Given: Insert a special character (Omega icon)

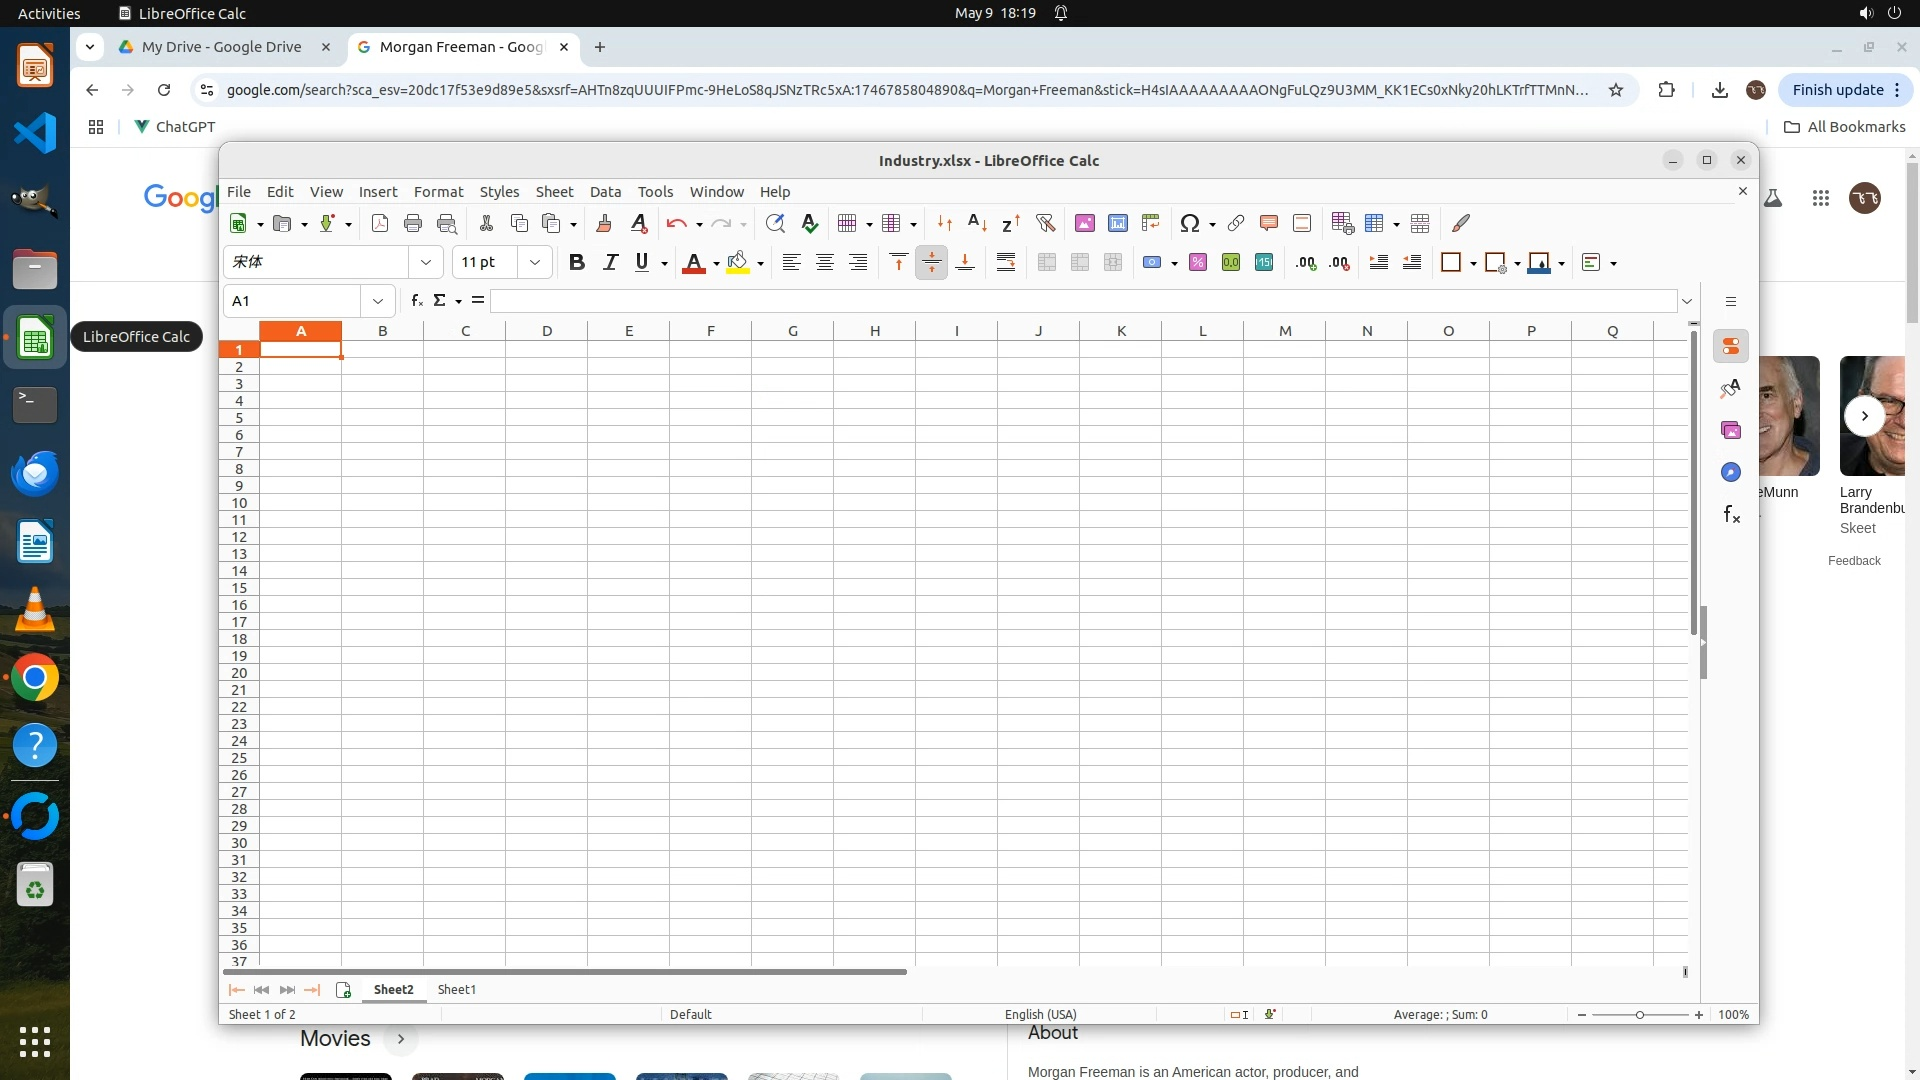Looking at the screenshot, I should (1189, 223).
